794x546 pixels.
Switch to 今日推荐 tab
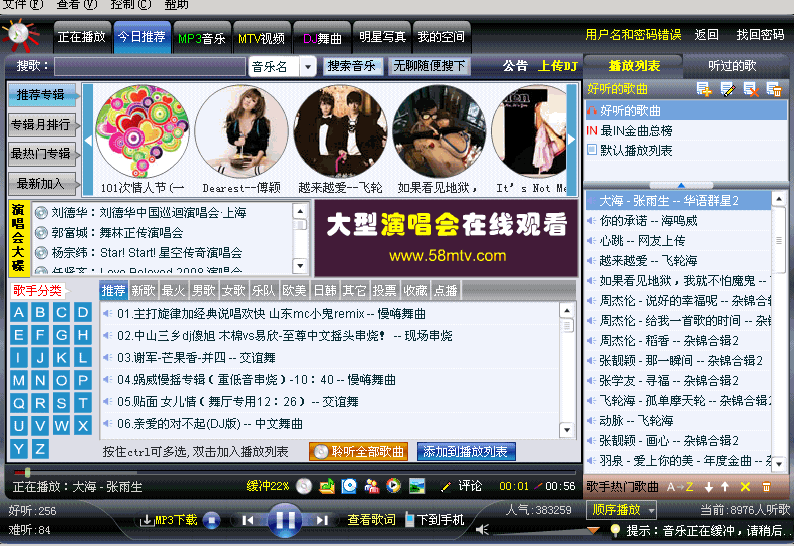tap(142, 37)
